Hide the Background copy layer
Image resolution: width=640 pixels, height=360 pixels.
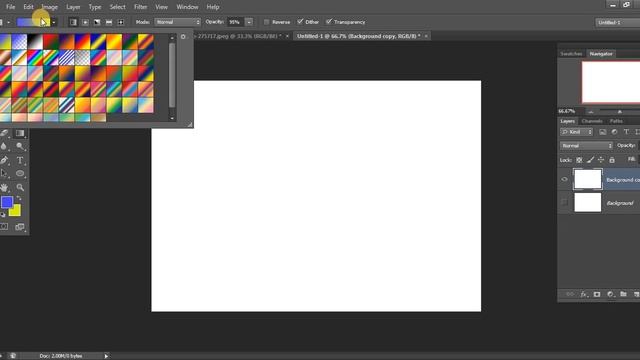coord(564,180)
